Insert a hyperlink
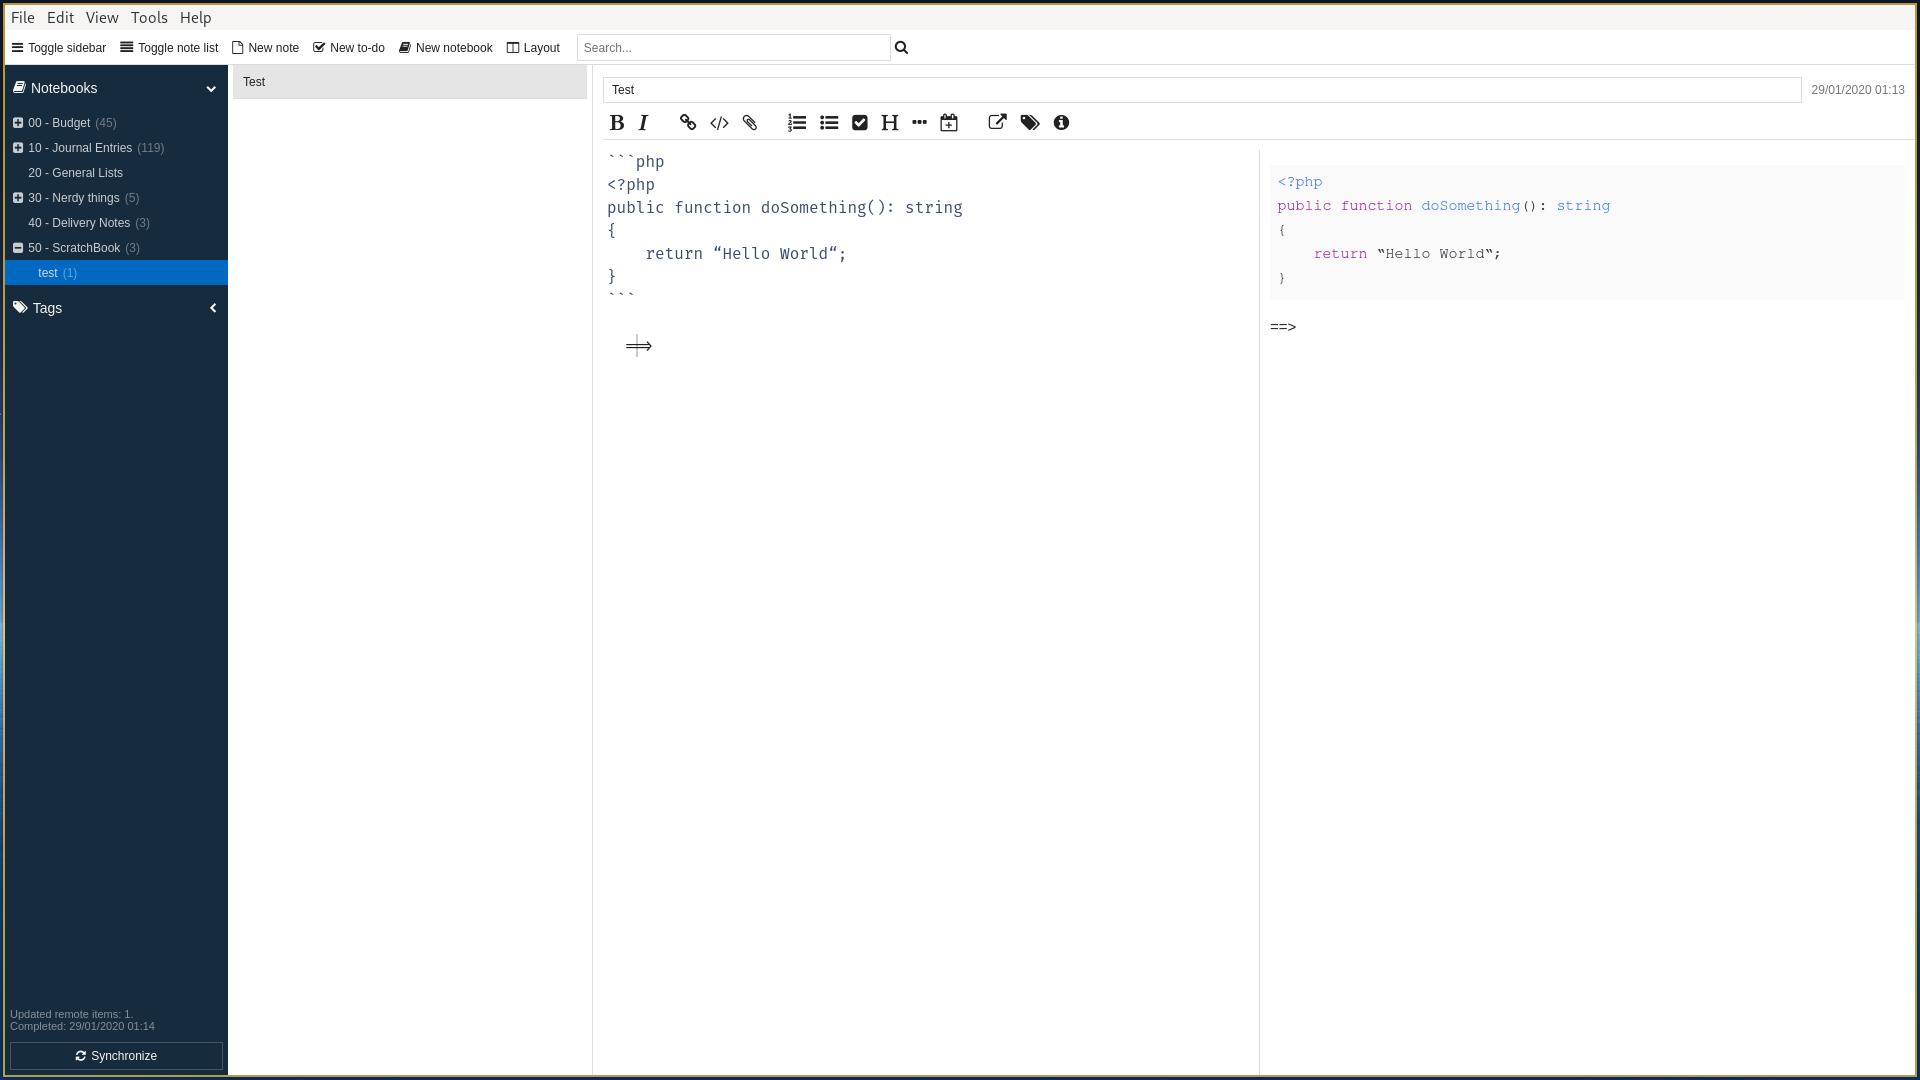This screenshot has width=1920, height=1080. (687, 122)
